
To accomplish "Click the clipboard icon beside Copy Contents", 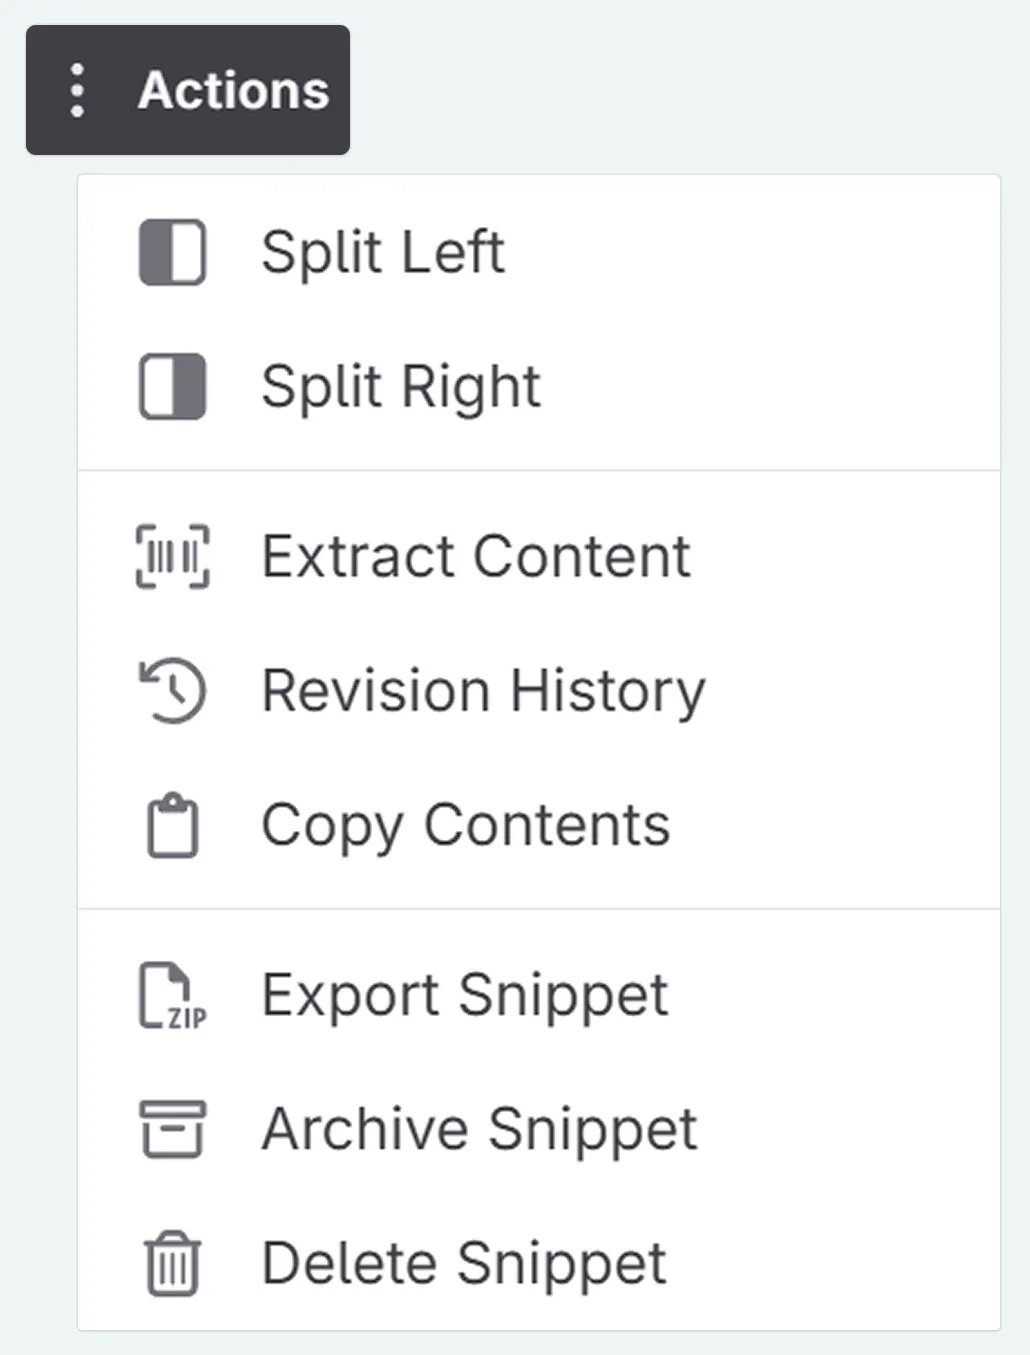I will tap(172, 825).
